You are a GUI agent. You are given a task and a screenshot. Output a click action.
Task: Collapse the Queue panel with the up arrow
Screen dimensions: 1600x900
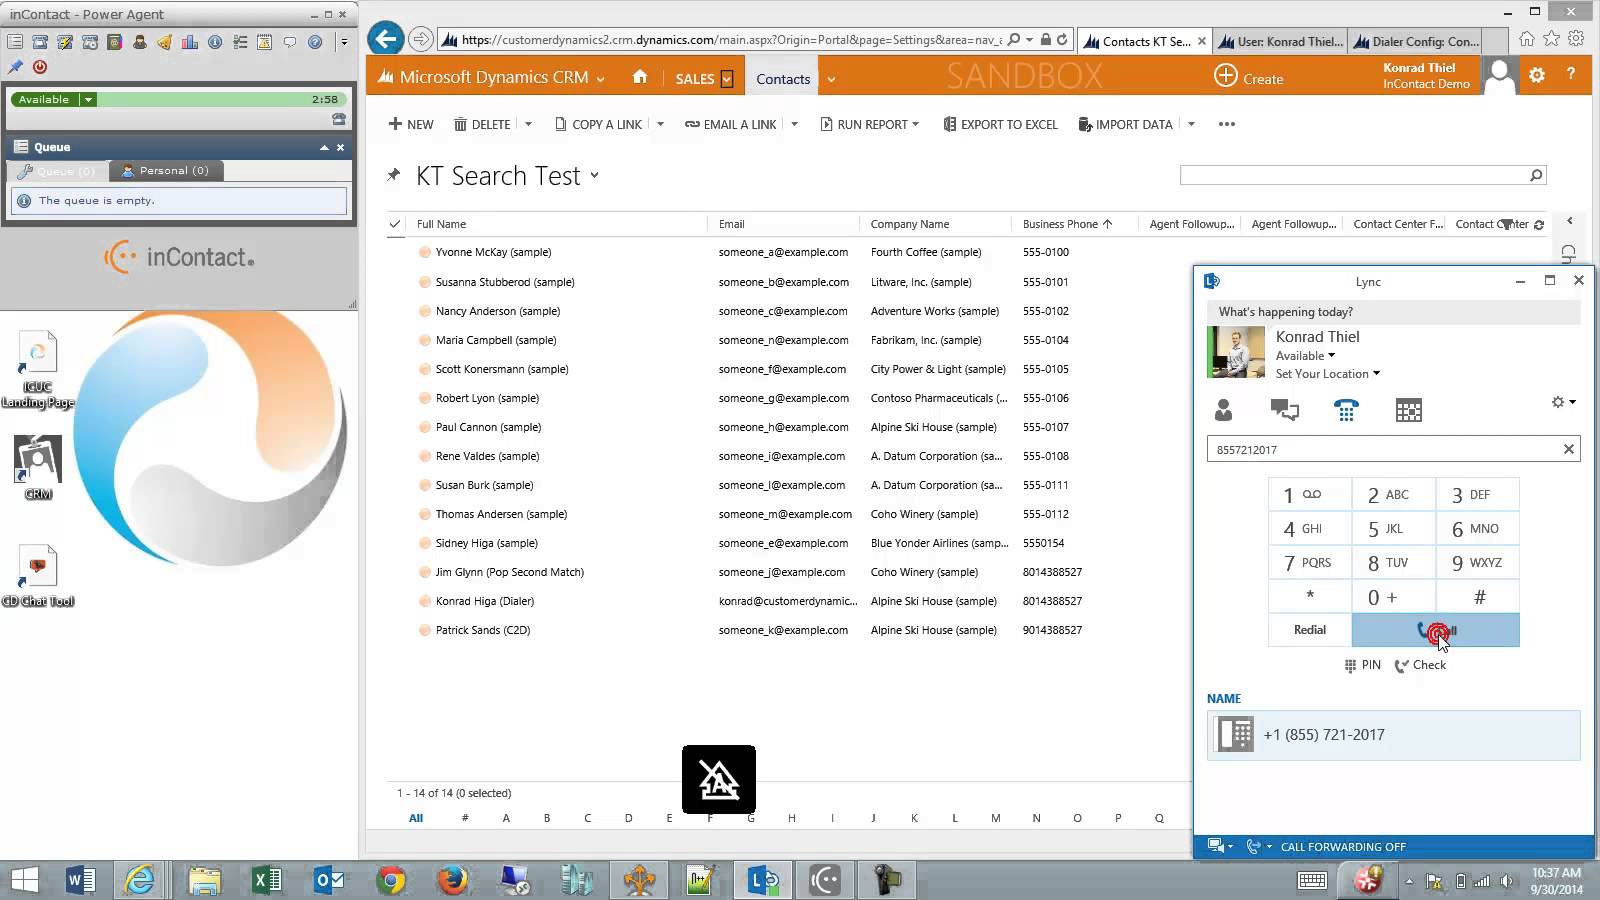pos(324,147)
